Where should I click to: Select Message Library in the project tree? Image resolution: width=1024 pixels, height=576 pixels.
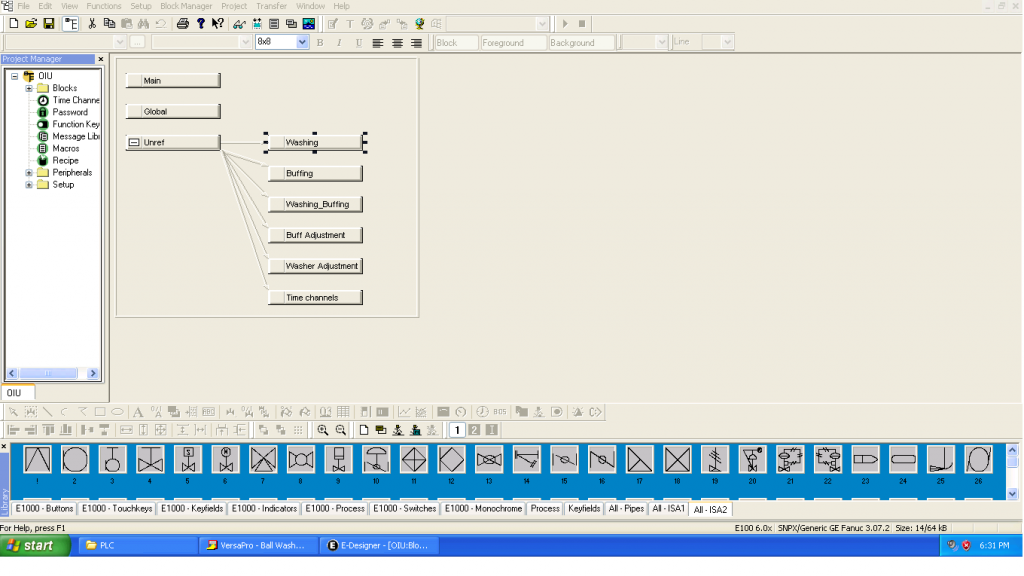click(x=76, y=136)
